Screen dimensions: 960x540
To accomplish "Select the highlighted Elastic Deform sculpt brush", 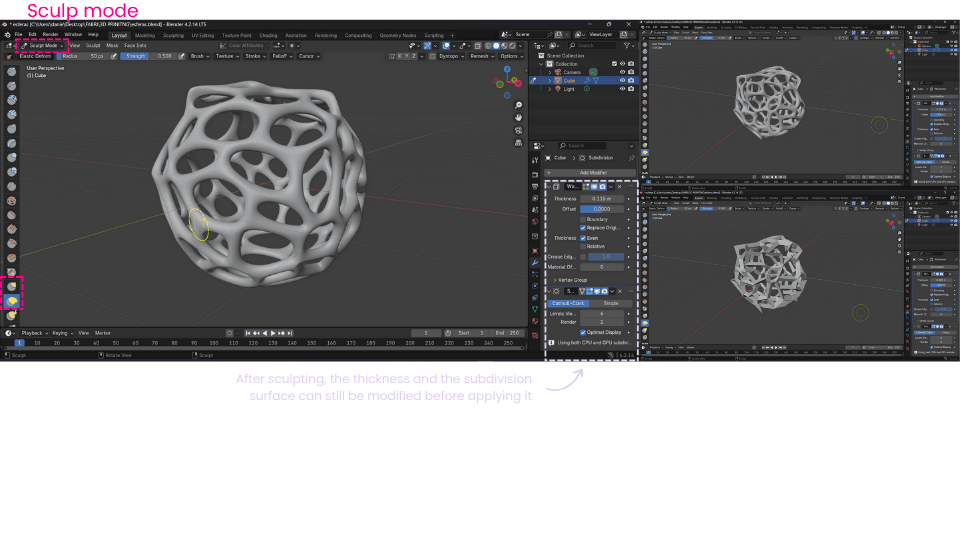I will point(12,300).
